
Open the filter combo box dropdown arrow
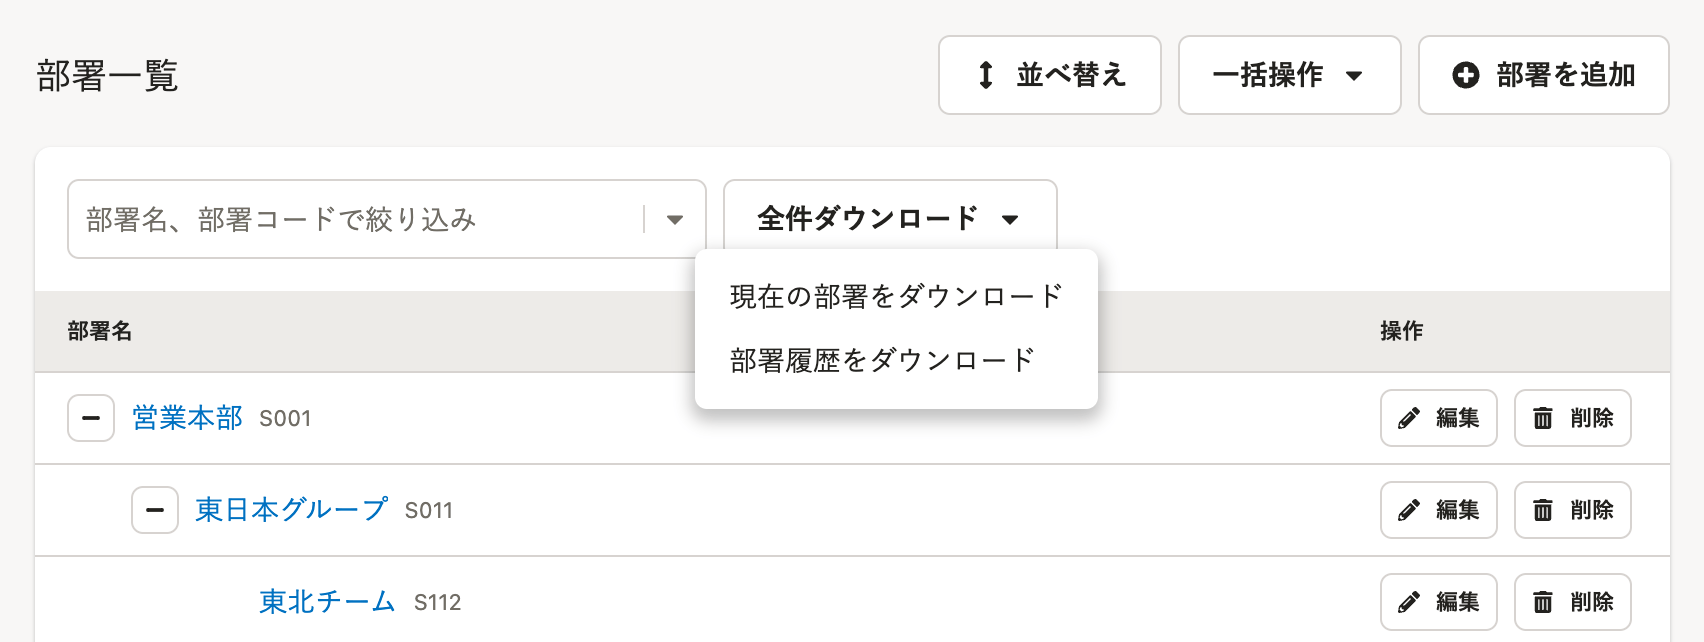coord(675,219)
